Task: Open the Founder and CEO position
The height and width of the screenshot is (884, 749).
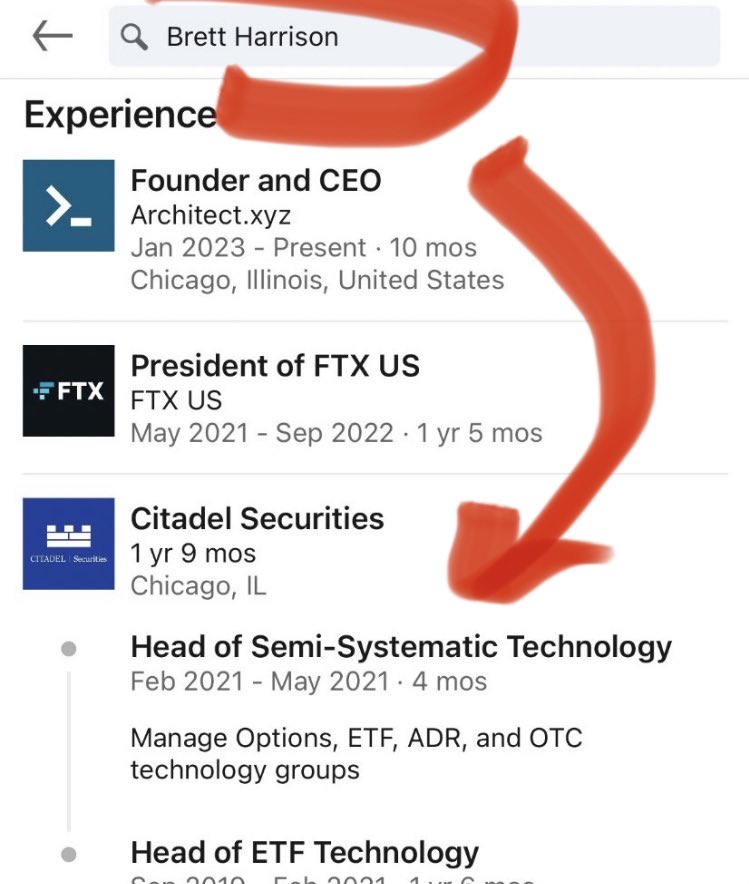Action: pos(256,181)
